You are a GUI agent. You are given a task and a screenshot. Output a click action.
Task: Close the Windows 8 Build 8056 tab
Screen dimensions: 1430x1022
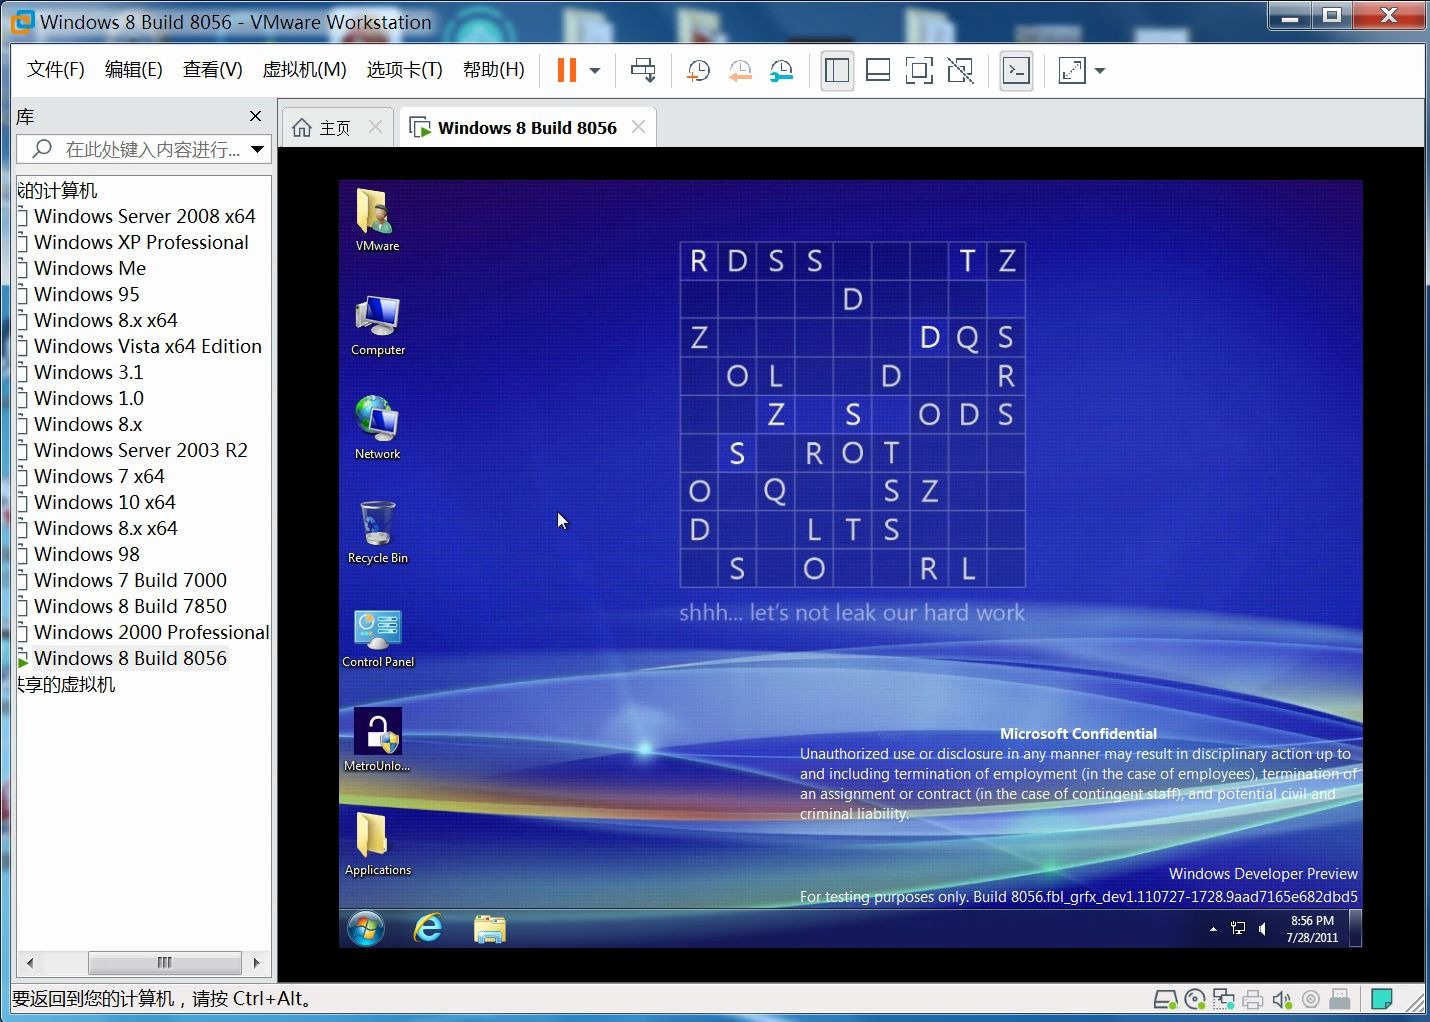pos(638,127)
